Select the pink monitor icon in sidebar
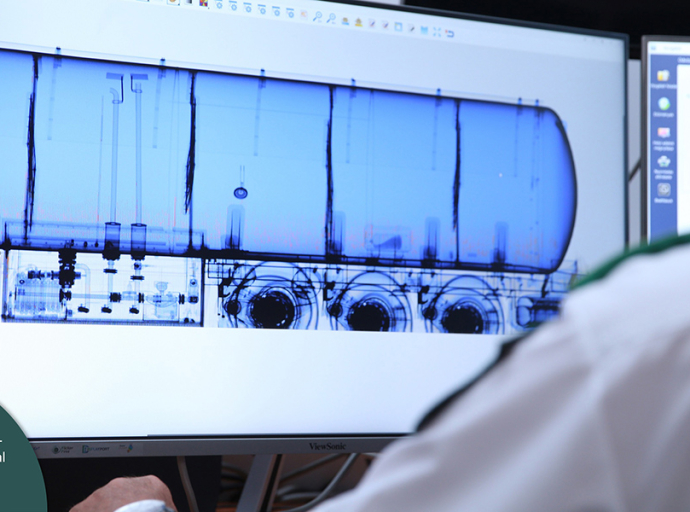The height and width of the screenshot is (512, 690). tap(663, 132)
